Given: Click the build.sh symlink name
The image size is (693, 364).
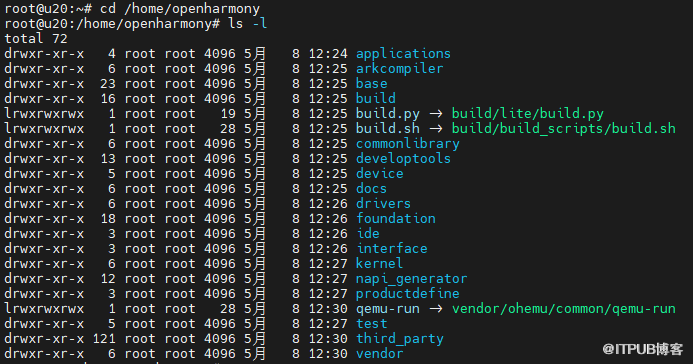Looking at the screenshot, I should [x=388, y=129].
